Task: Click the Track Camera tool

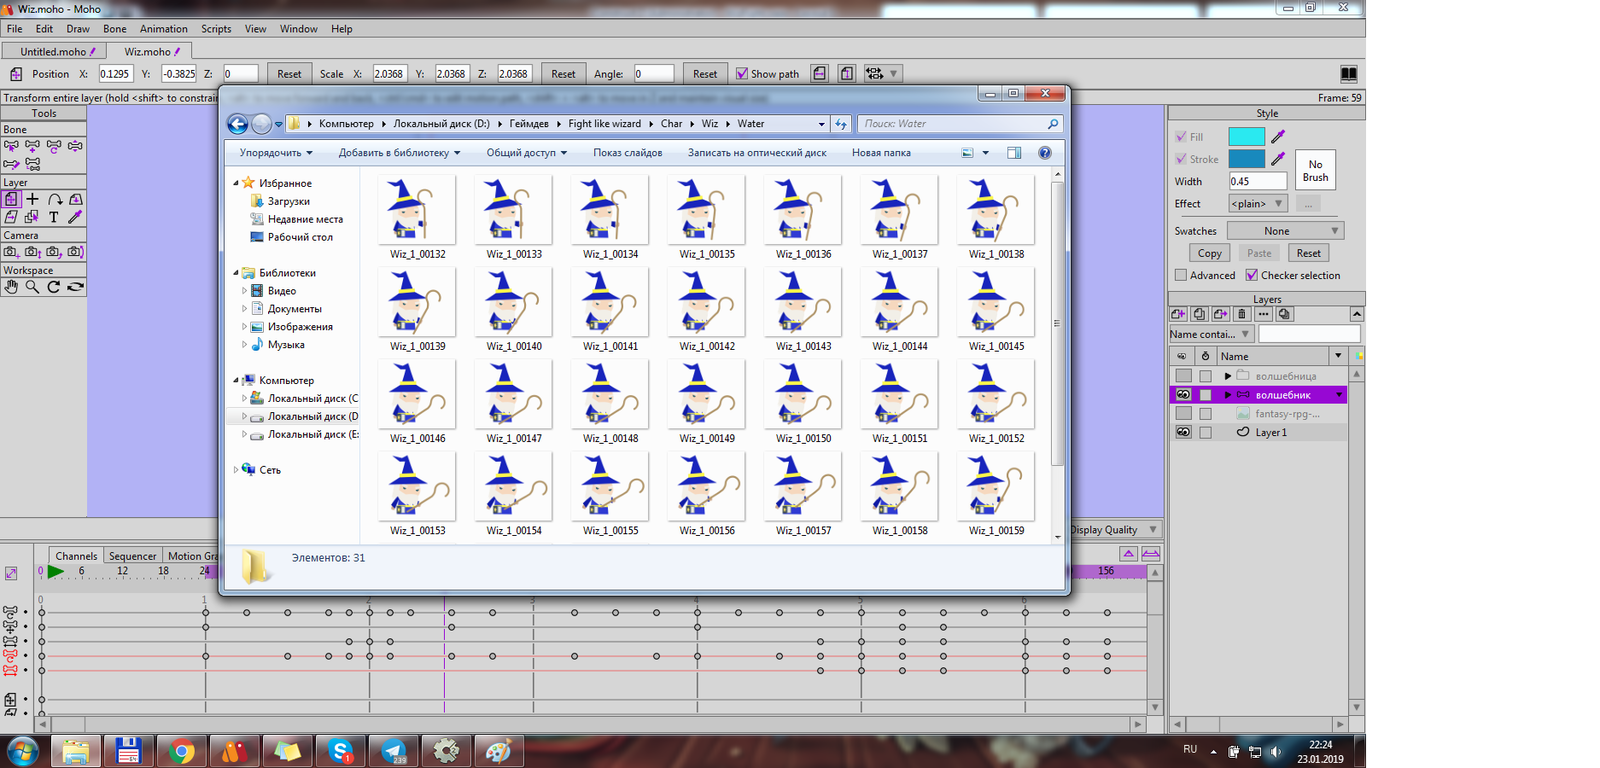Action: pyautogui.click(x=11, y=252)
